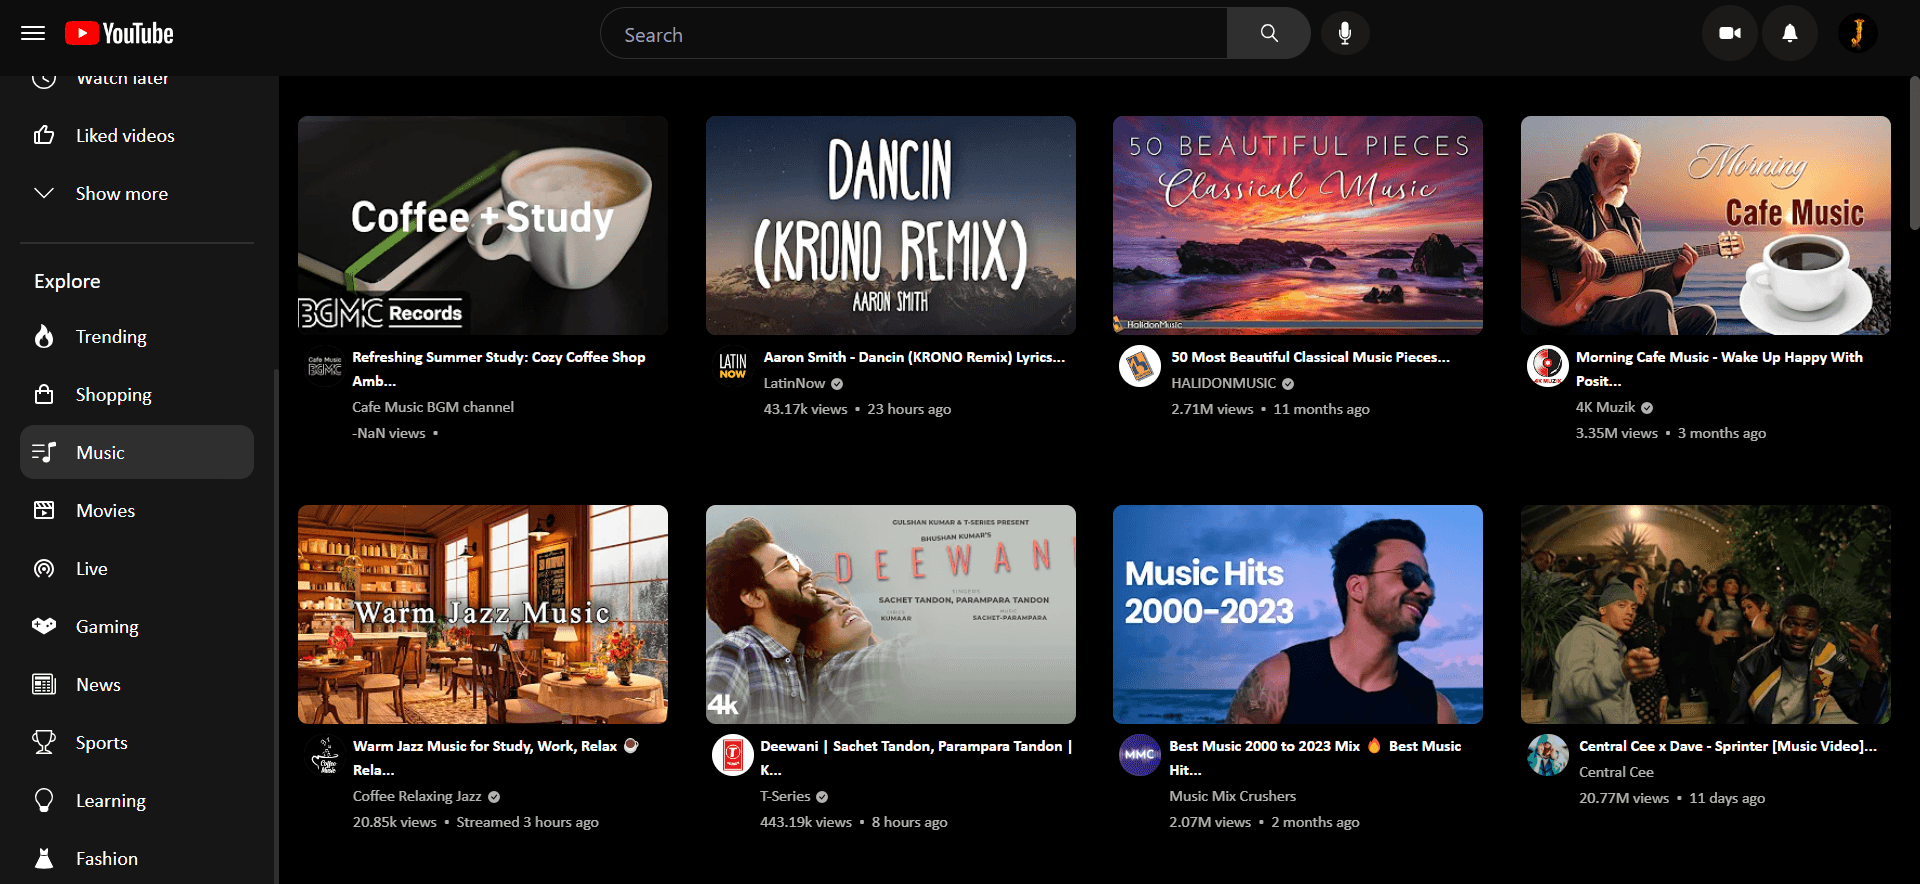Open Gaming section label

(107, 626)
